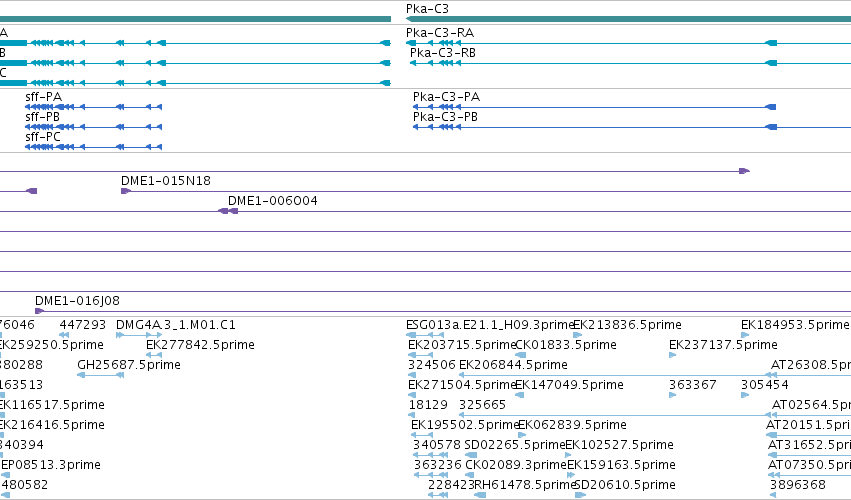This screenshot has width=851, height=500.
Task: Select EST CK02089.3prime
Action: 516,465
